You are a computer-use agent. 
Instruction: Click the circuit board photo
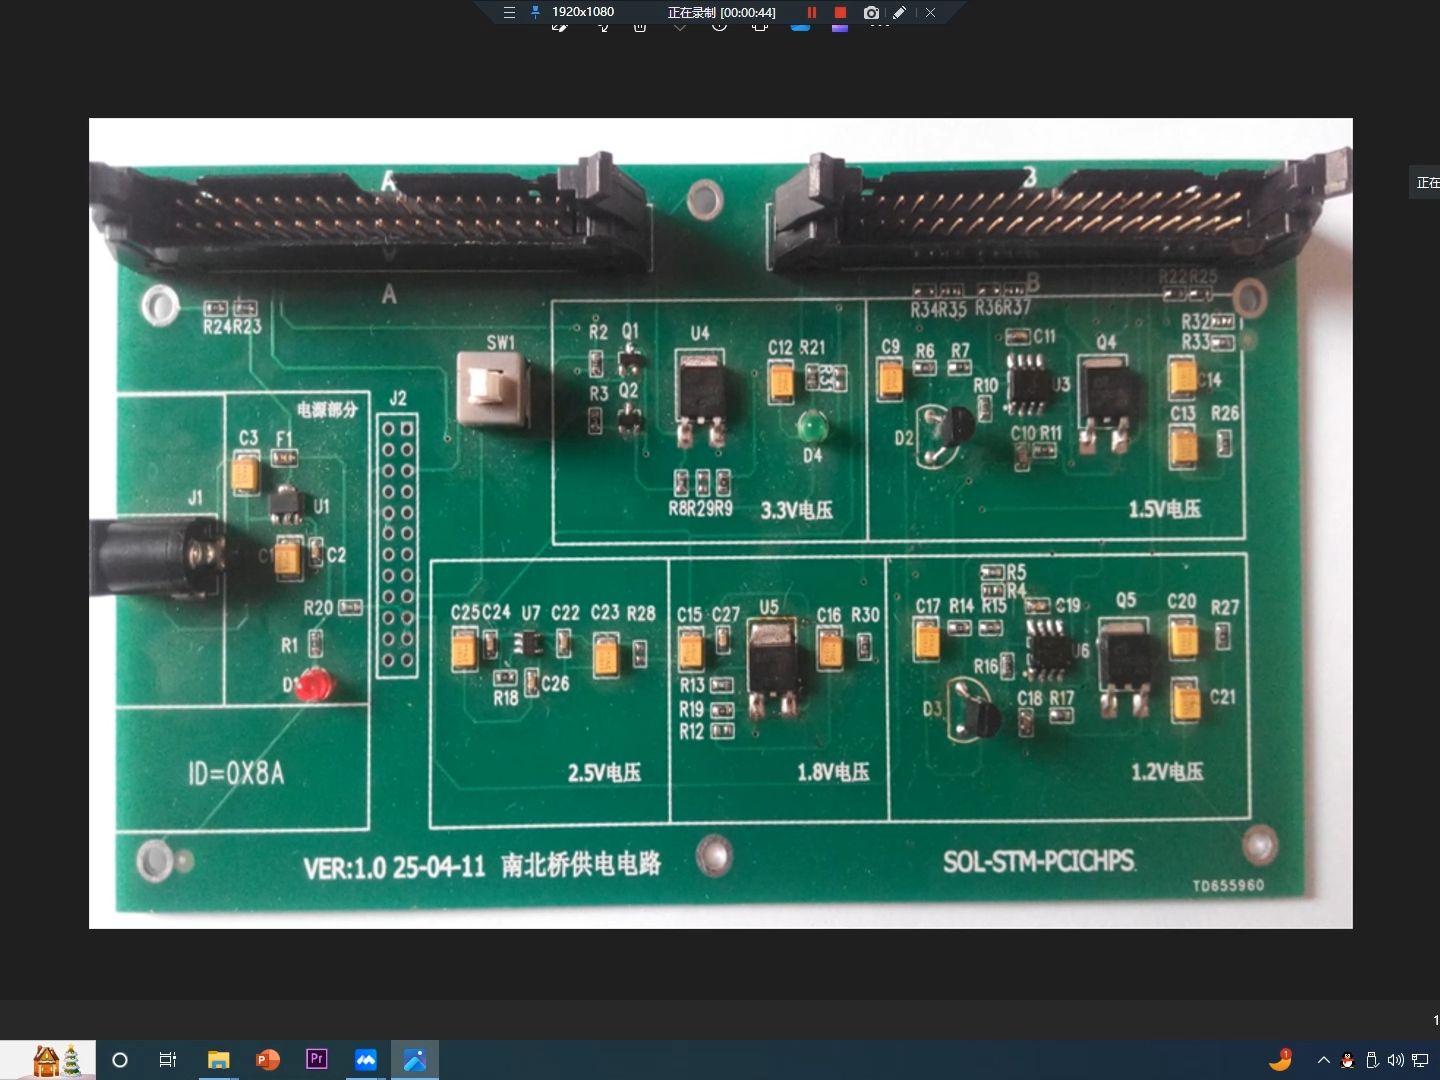720,523
